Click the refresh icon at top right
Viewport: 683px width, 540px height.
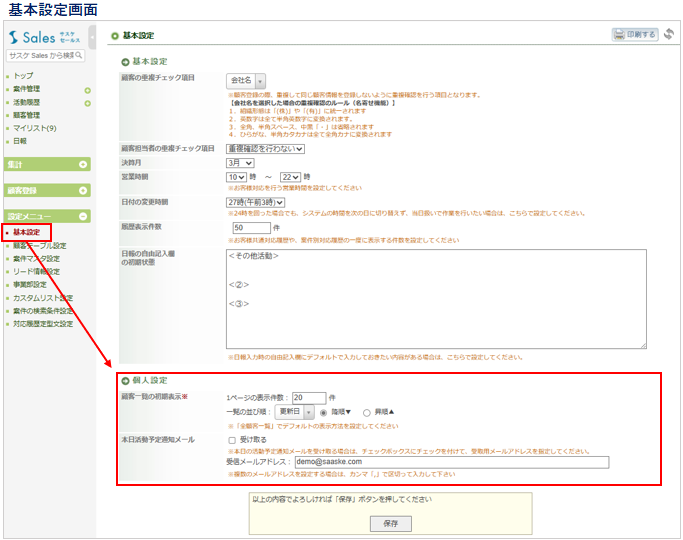click(669, 35)
